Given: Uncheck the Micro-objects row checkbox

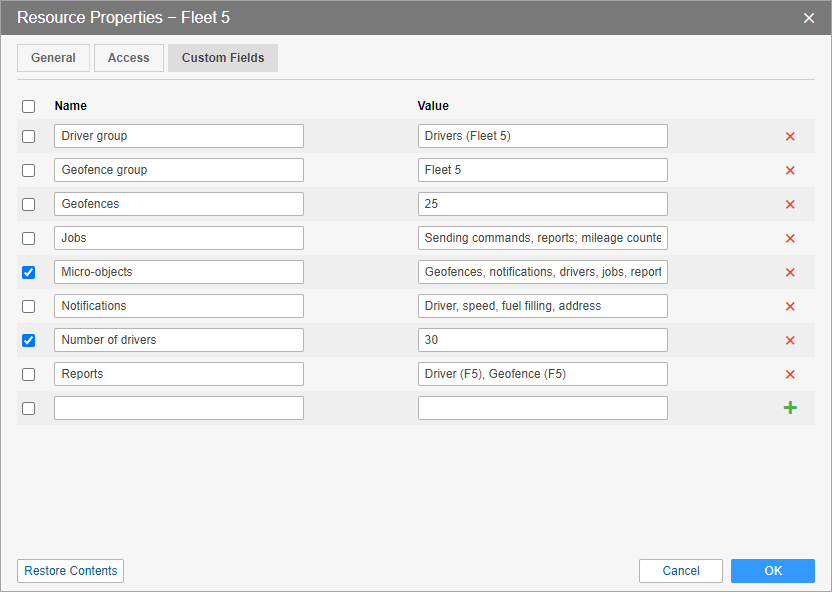Looking at the screenshot, I should [28, 272].
